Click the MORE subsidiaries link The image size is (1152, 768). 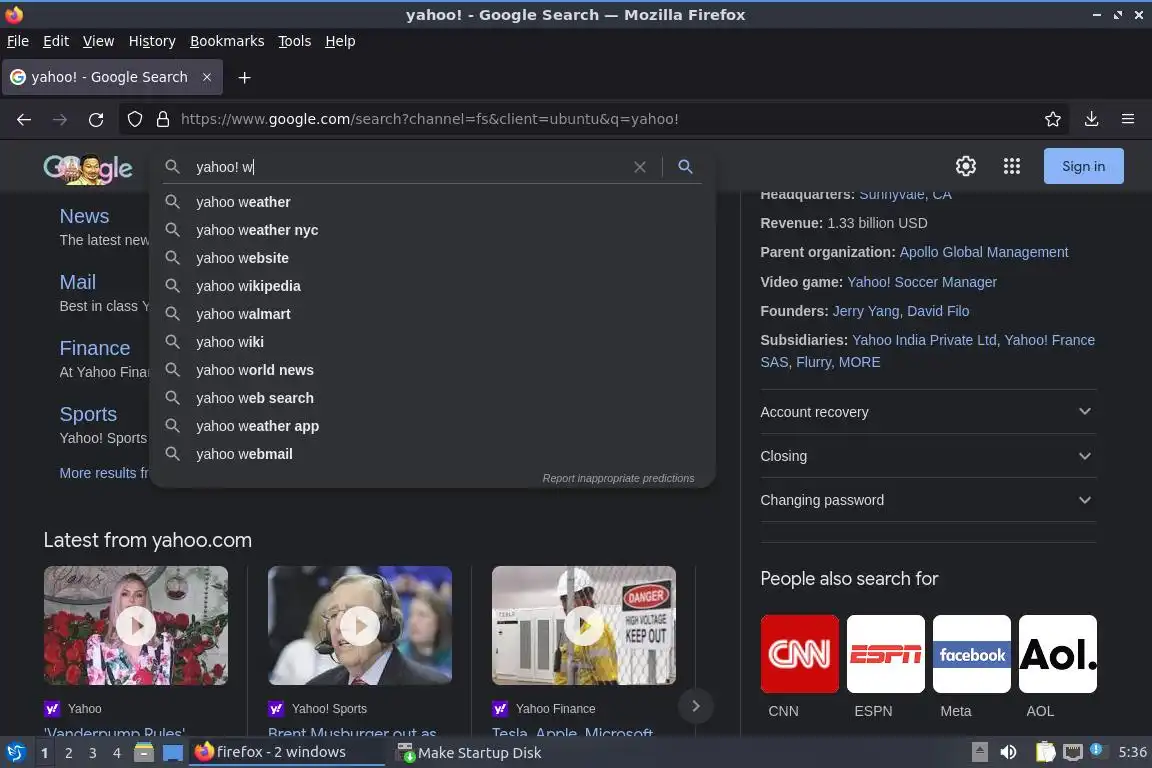[x=859, y=362]
